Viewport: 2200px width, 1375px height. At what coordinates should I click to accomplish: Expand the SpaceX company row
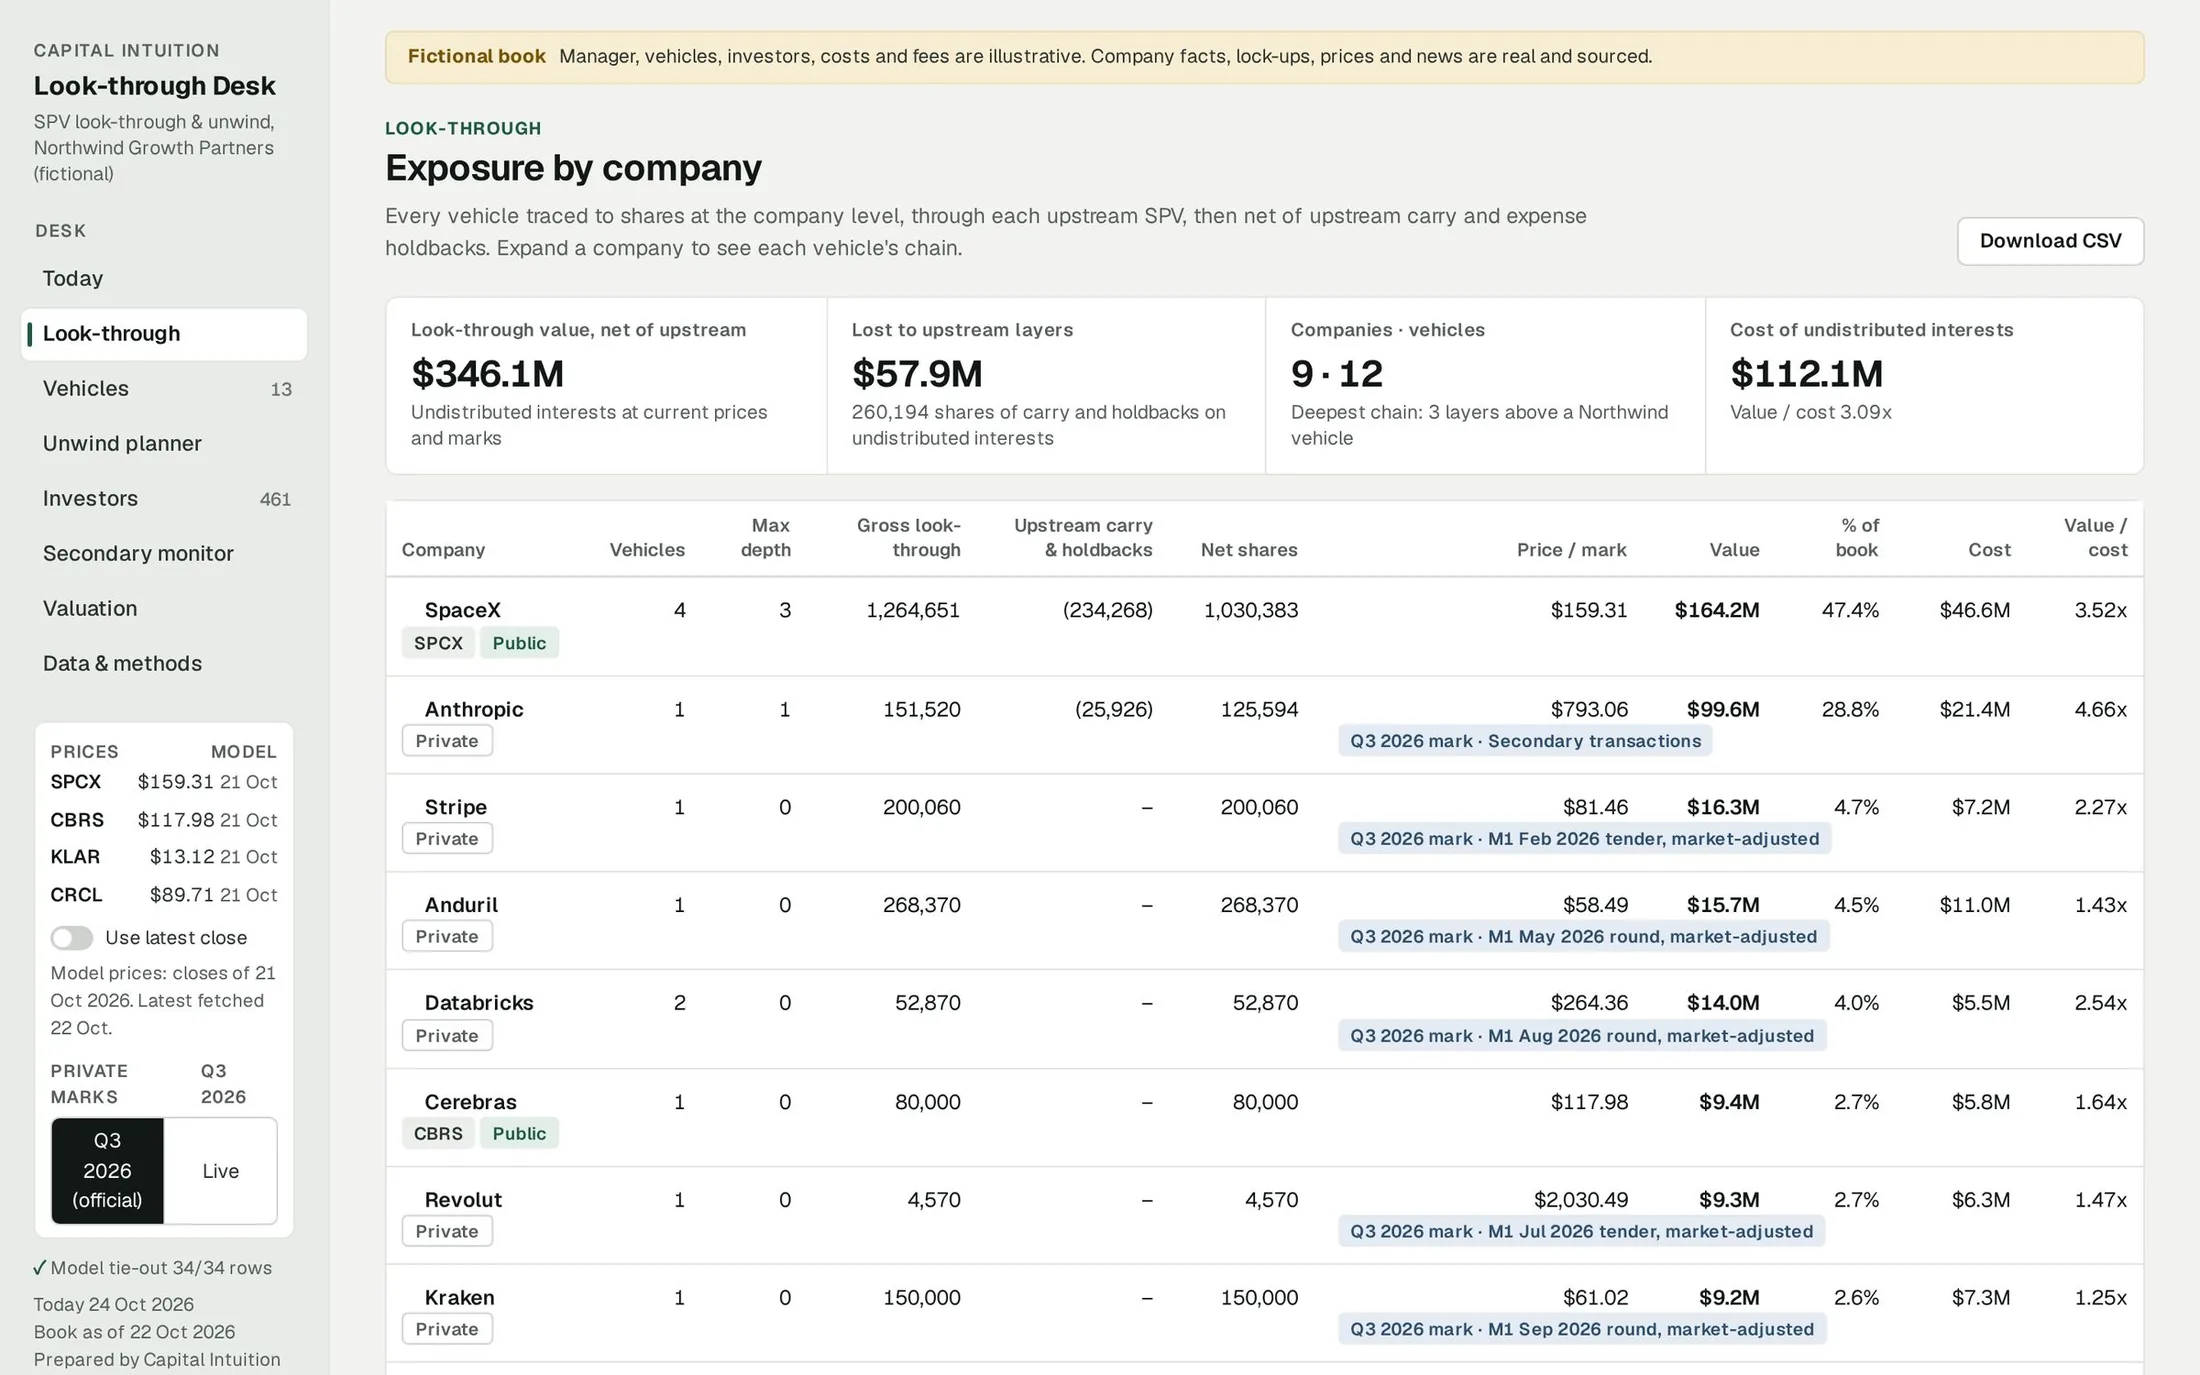[1264, 626]
